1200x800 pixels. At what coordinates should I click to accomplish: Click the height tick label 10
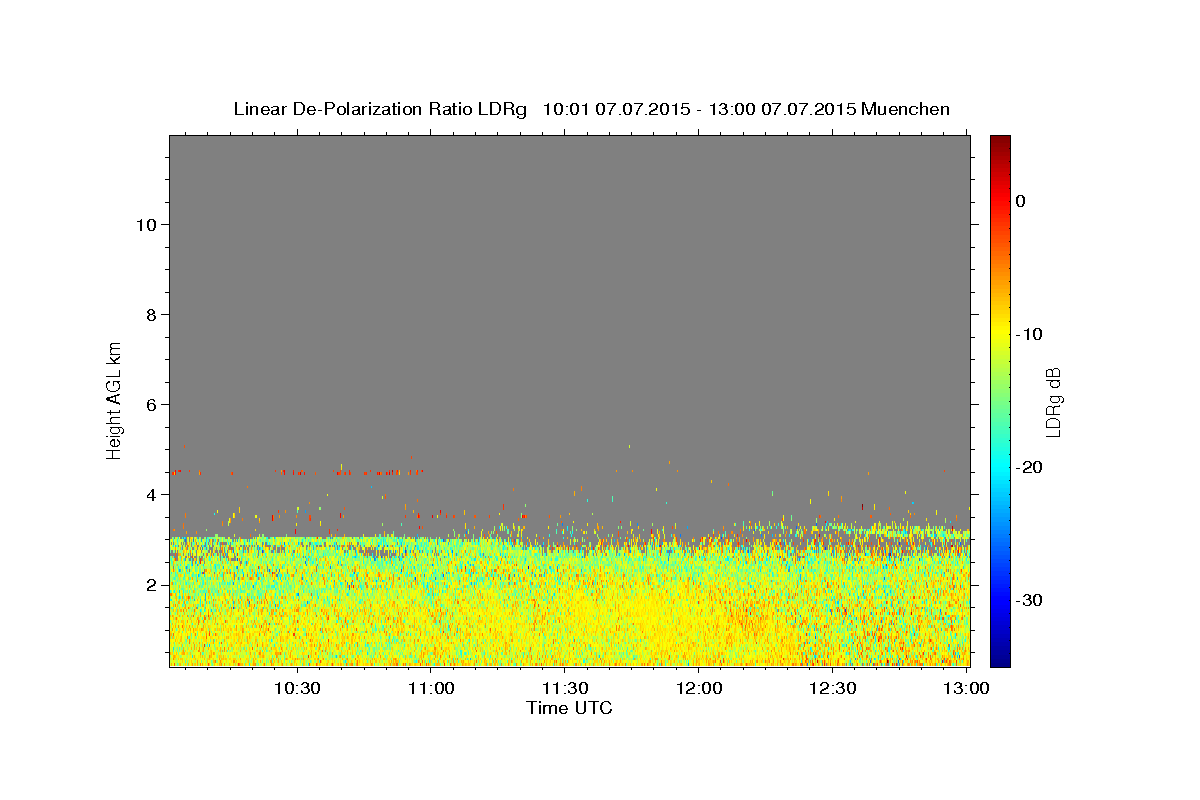click(145, 224)
